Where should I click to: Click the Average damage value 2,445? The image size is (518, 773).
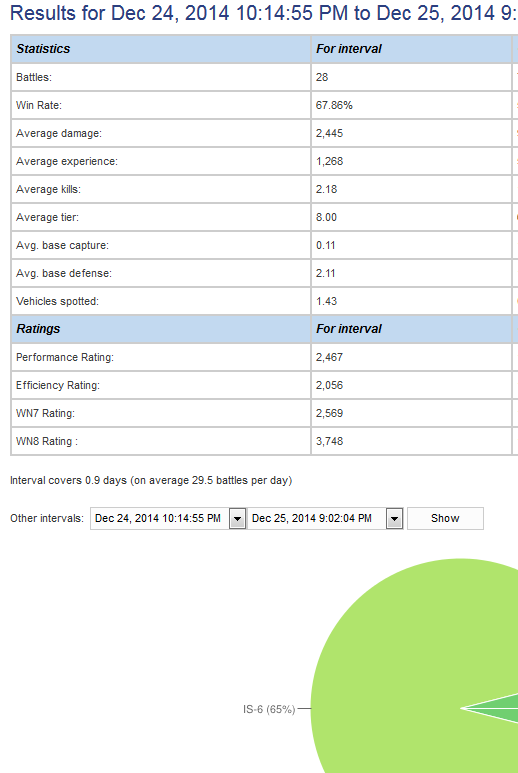click(329, 133)
